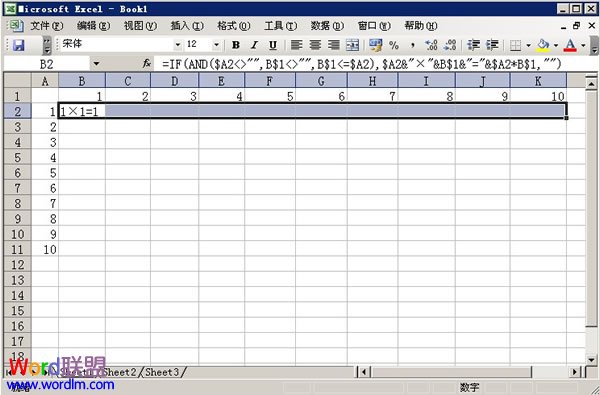Screen dimensions: 600x395
Task: Click the Excel icon in title bar
Action: pyautogui.click(x=10, y=8)
